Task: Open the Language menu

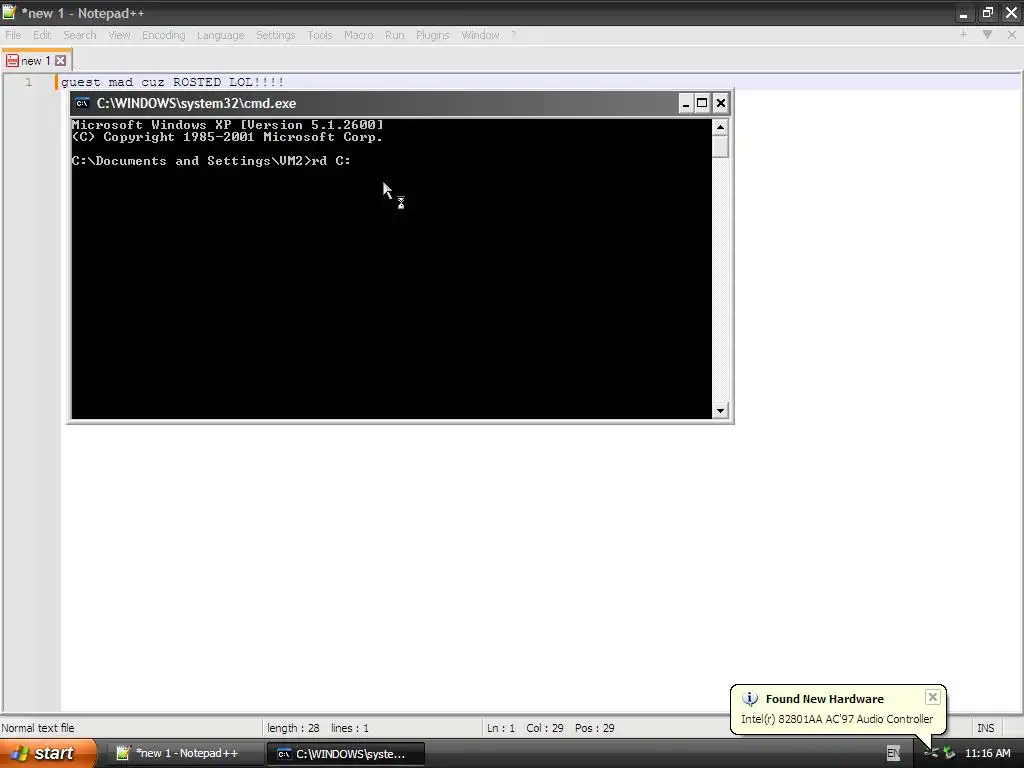Action: pyautogui.click(x=221, y=35)
